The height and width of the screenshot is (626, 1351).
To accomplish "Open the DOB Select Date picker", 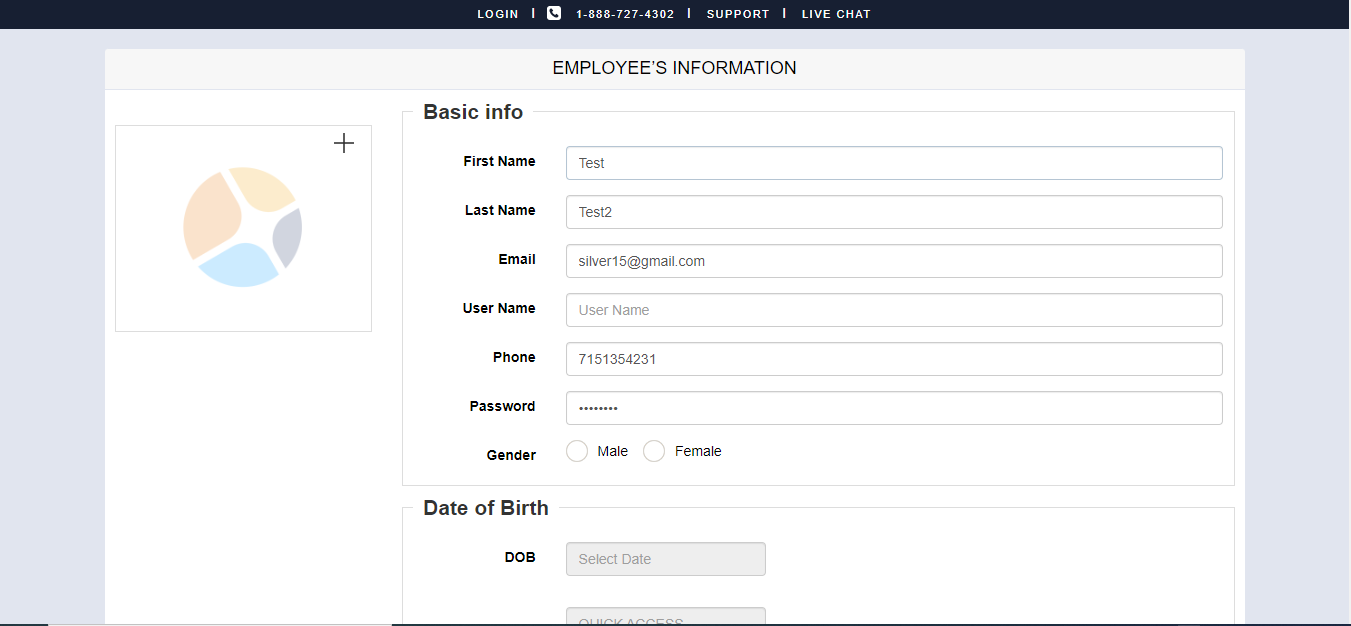I will pyautogui.click(x=665, y=559).
